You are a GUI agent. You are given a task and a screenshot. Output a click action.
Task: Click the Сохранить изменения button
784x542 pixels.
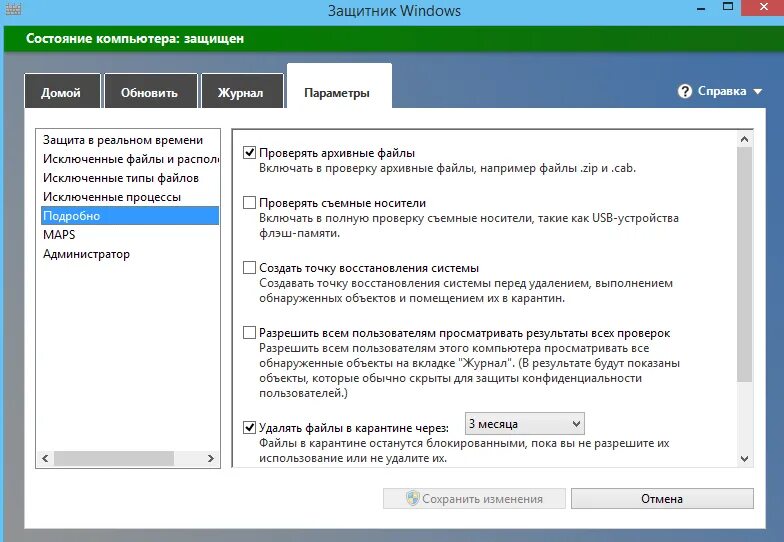pos(474,498)
